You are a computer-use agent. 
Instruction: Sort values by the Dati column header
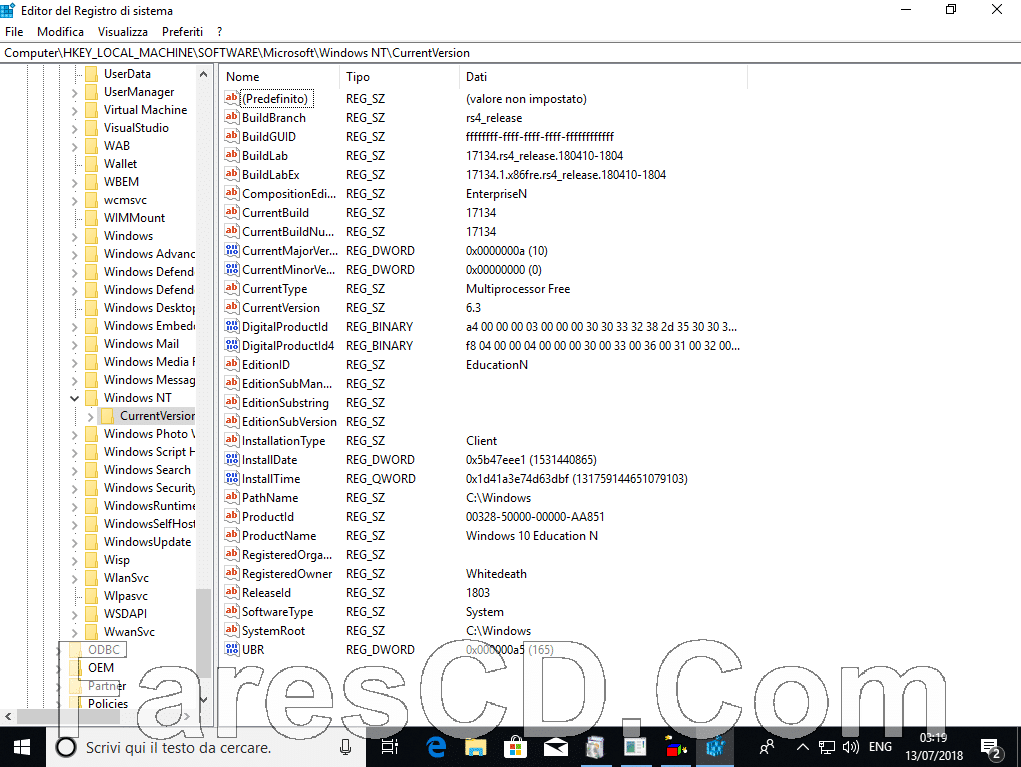coord(603,76)
